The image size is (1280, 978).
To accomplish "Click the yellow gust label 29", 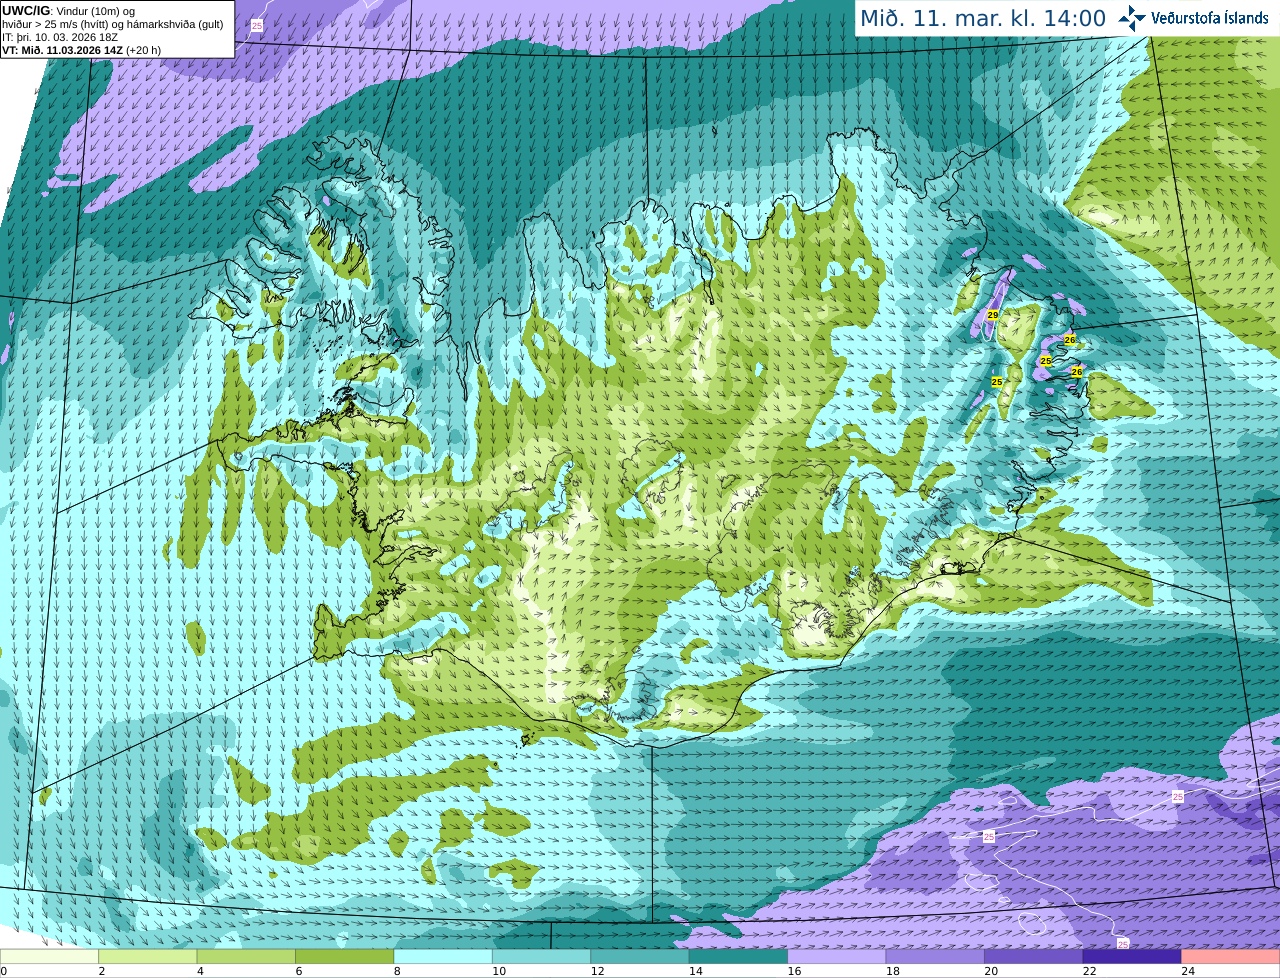I will pyautogui.click(x=992, y=315).
